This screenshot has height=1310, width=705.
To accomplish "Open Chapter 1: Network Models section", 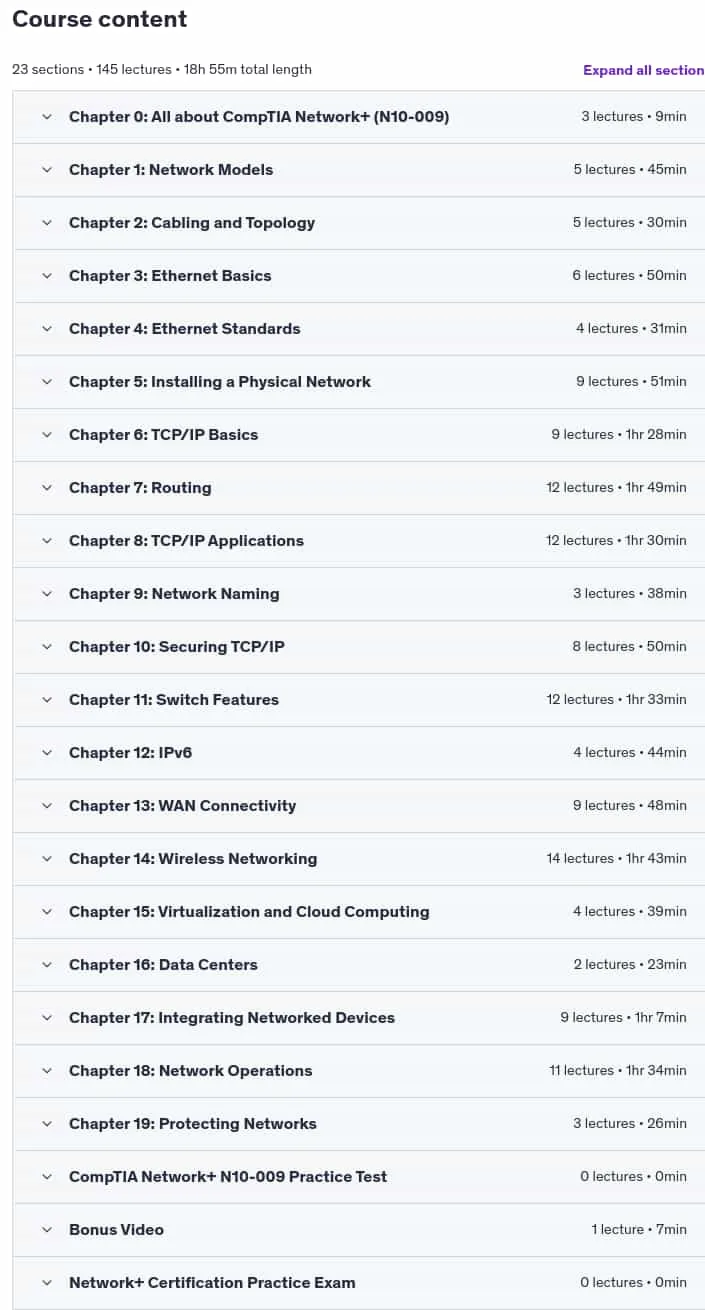I will coord(358,170).
